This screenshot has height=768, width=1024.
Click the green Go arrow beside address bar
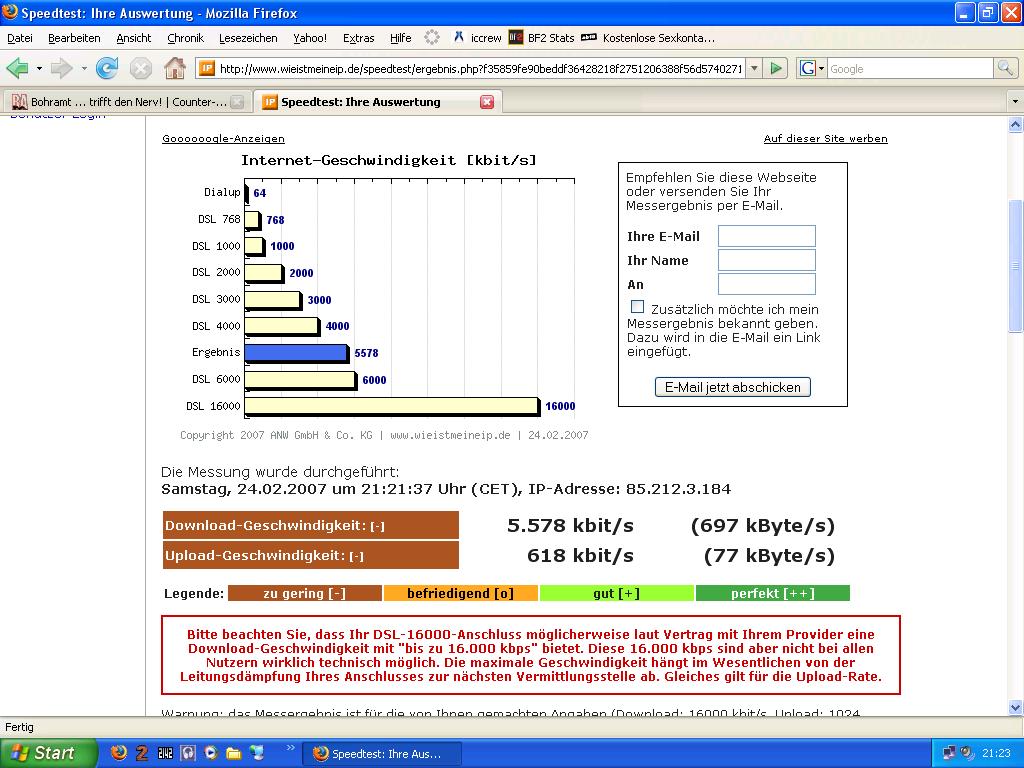(776, 68)
